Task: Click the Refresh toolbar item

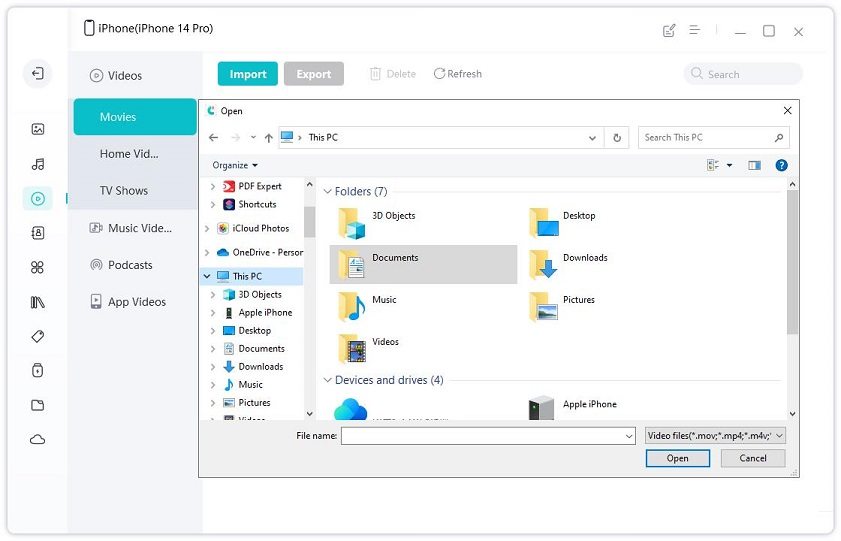Action: tap(458, 74)
